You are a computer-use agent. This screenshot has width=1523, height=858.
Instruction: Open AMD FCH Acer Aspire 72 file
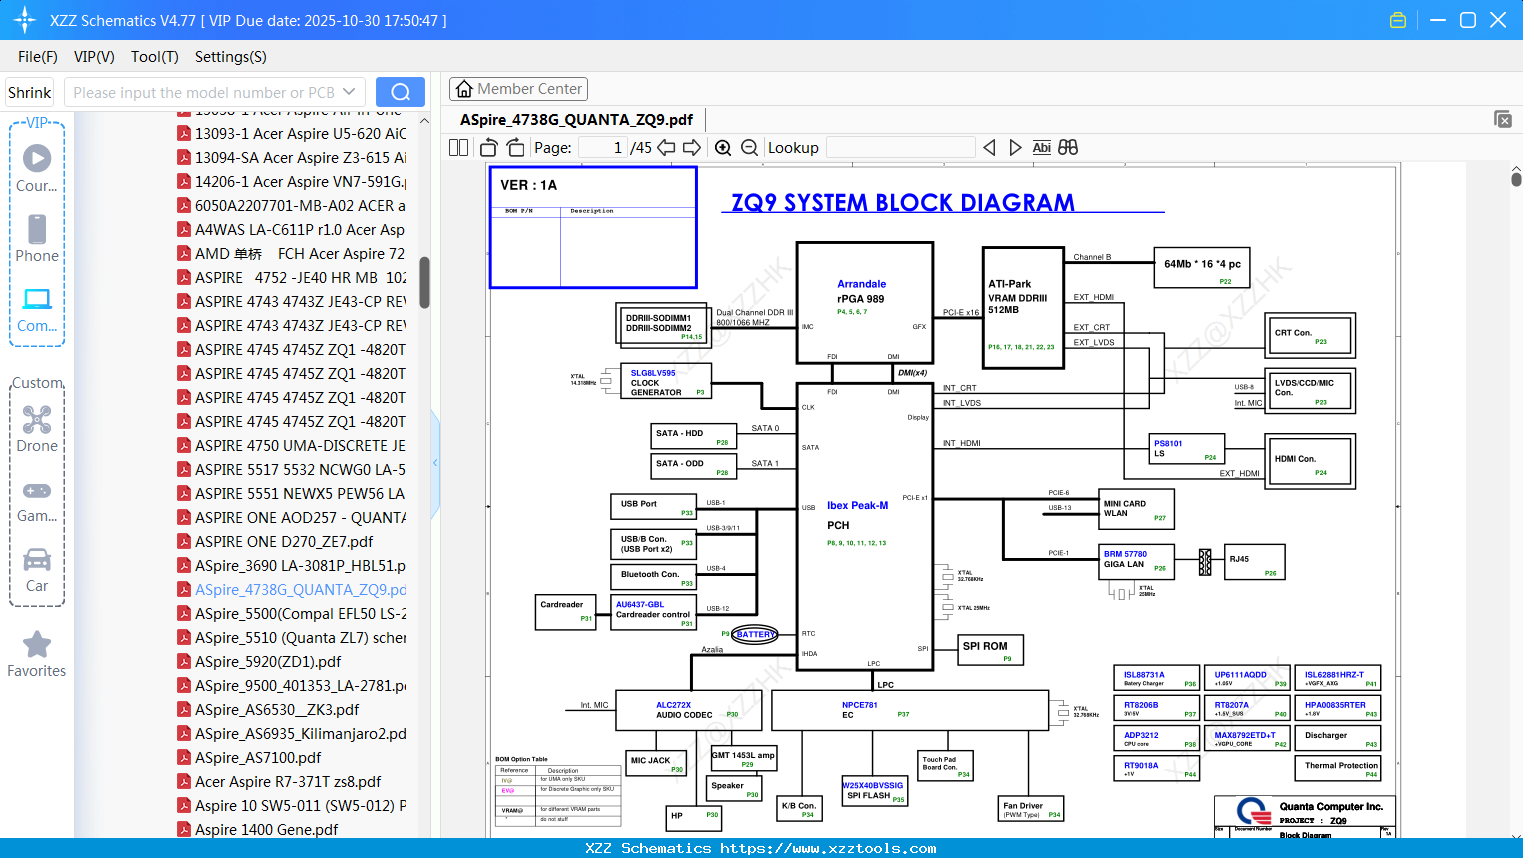coord(291,253)
